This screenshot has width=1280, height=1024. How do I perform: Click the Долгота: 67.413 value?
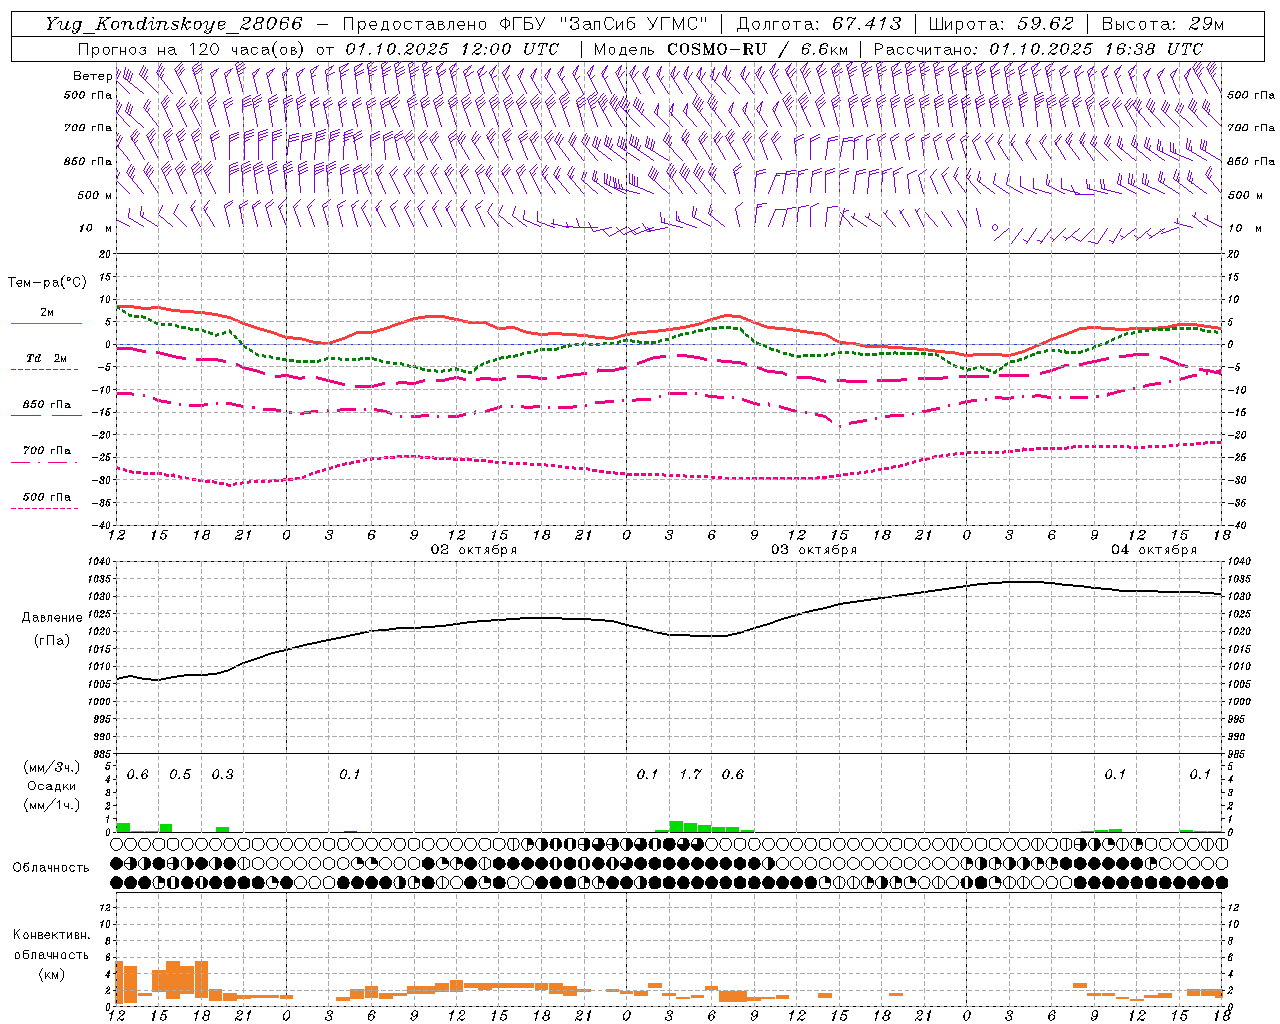click(819, 24)
